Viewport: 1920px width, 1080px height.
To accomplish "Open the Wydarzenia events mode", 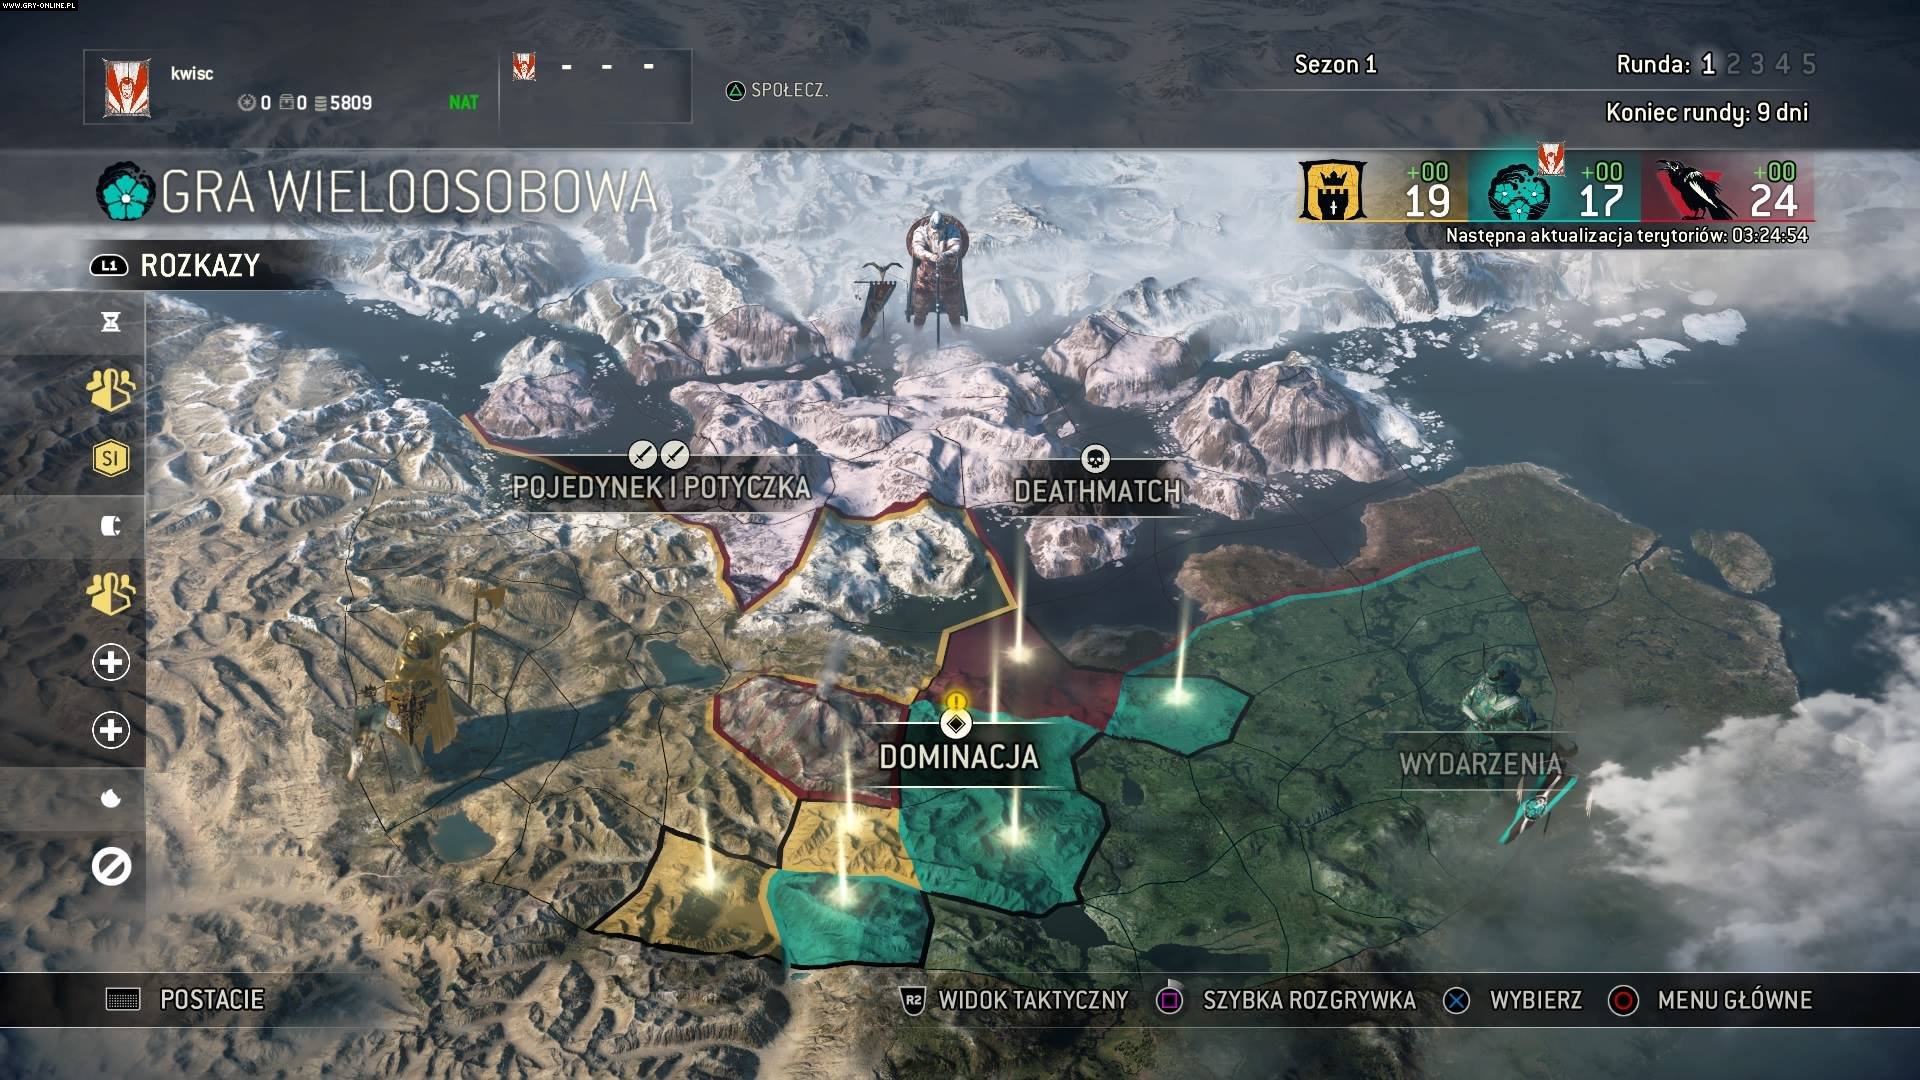I will [1480, 765].
